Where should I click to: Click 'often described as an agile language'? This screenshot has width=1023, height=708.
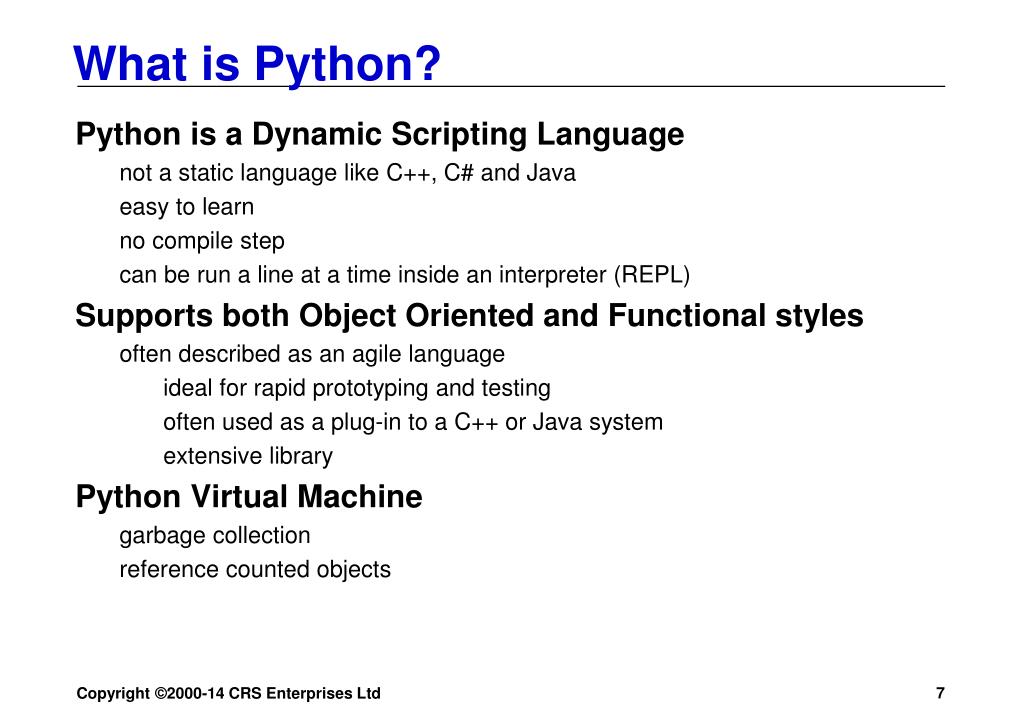pyautogui.click(x=312, y=354)
